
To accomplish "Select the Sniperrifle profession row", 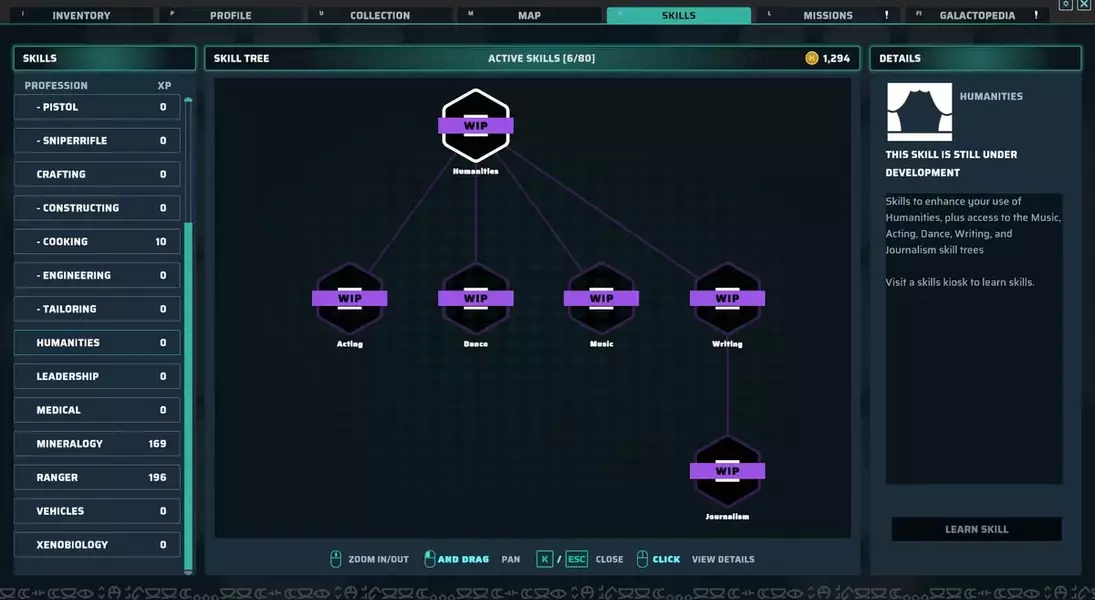I will pos(97,140).
